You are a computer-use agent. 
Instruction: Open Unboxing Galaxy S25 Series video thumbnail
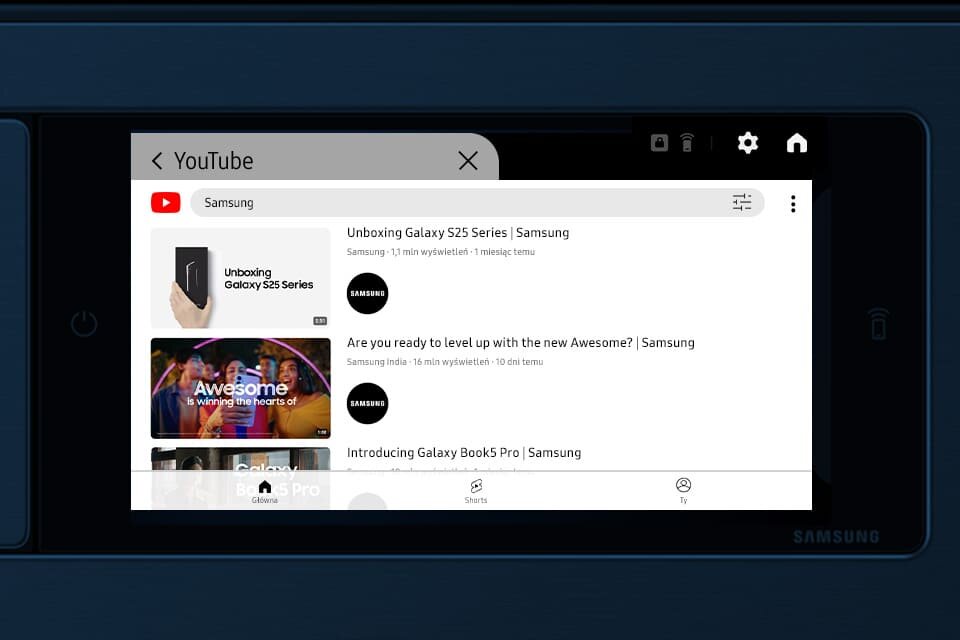pyautogui.click(x=240, y=278)
